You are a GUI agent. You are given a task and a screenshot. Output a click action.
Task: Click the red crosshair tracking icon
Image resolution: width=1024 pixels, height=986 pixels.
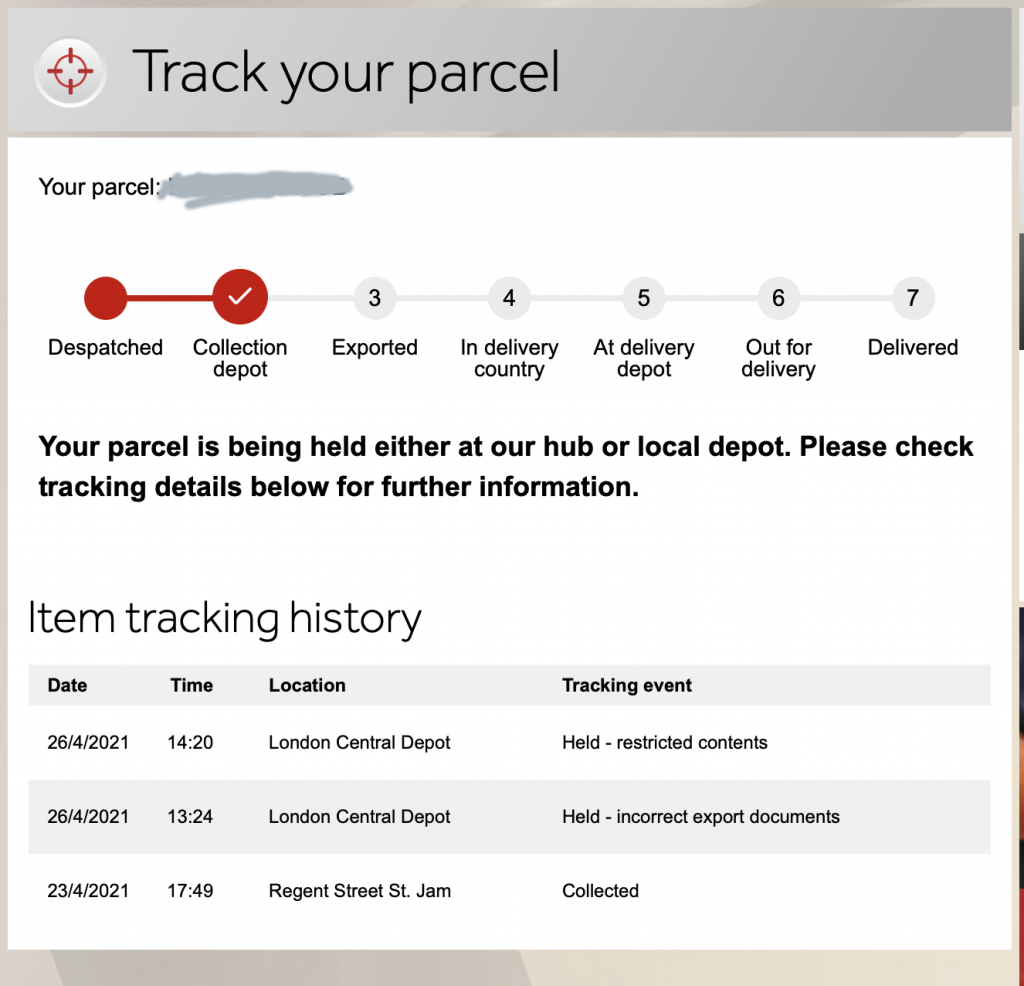[70, 71]
